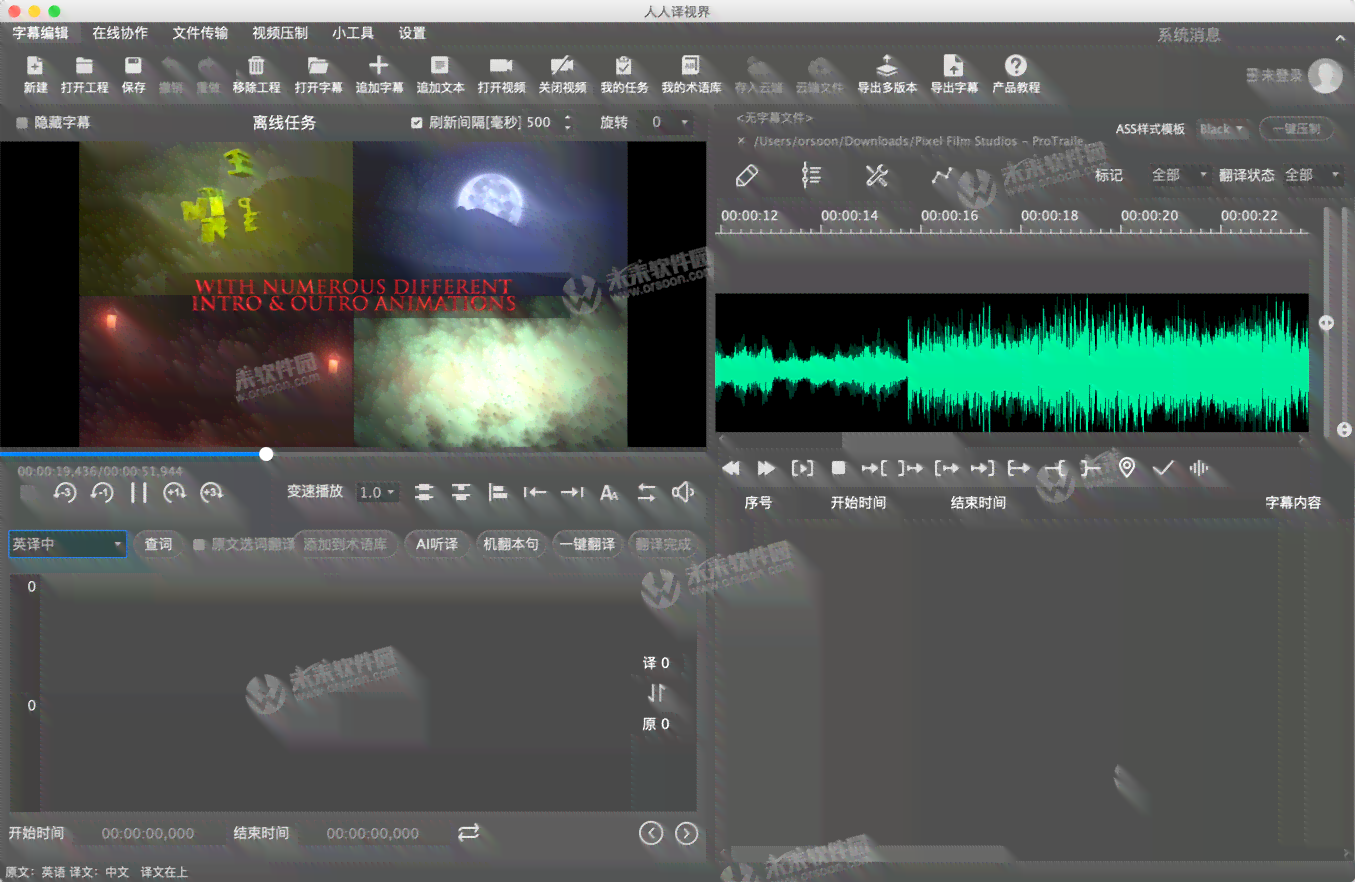Open 我的术语库 glossary icon
Screen dimensions: 1355x882
coord(690,67)
